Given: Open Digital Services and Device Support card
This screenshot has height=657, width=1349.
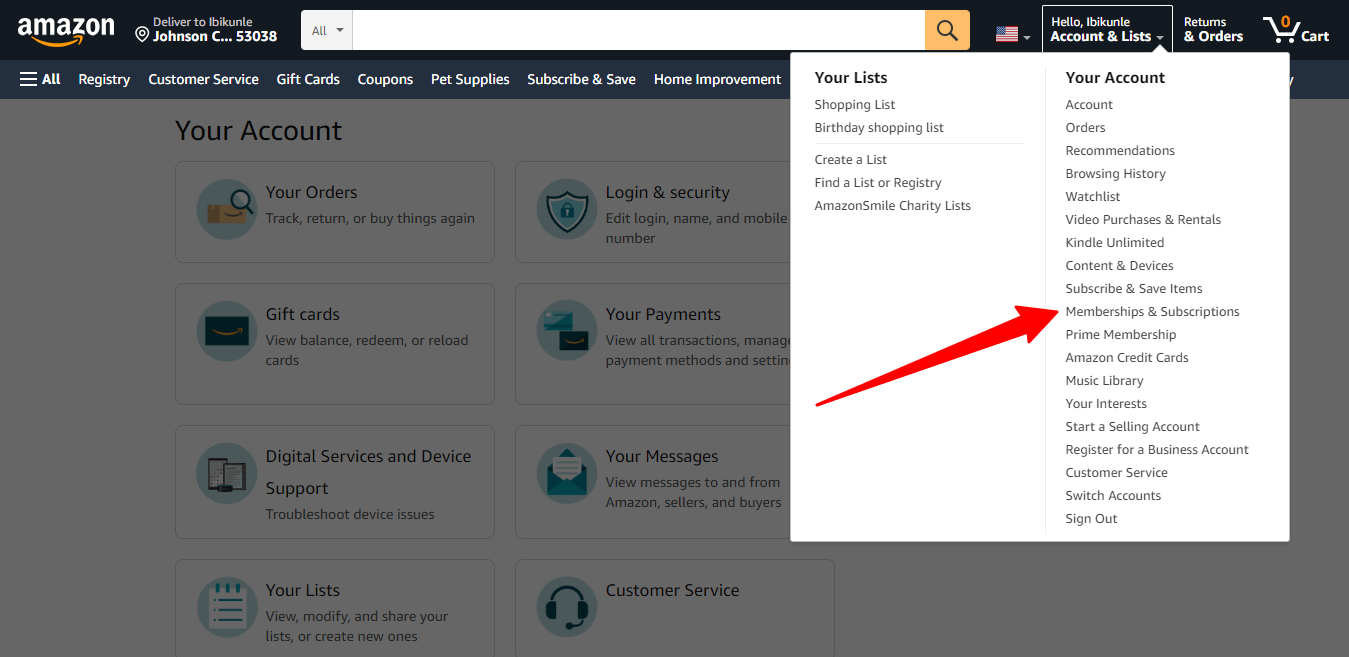Looking at the screenshot, I should pyautogui.click(x=368, y=472).
